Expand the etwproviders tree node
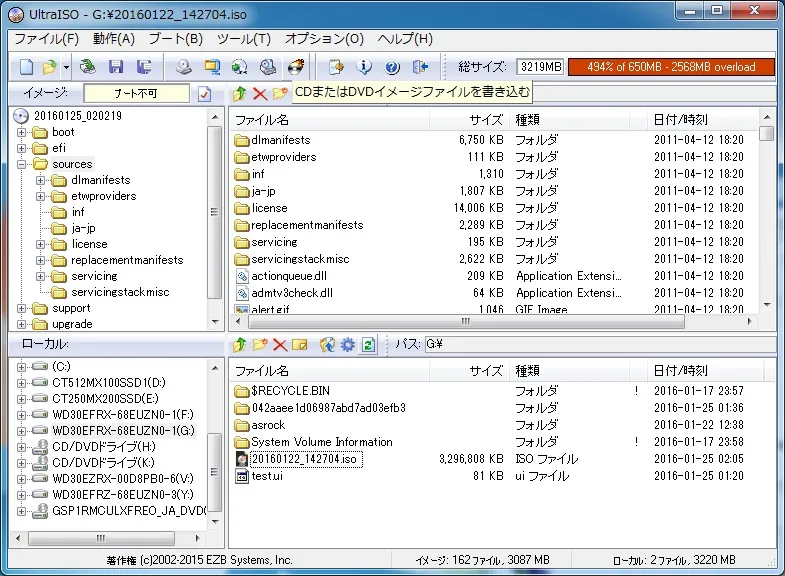The width and height of the screenshot is (785, 576). [41, 197]
